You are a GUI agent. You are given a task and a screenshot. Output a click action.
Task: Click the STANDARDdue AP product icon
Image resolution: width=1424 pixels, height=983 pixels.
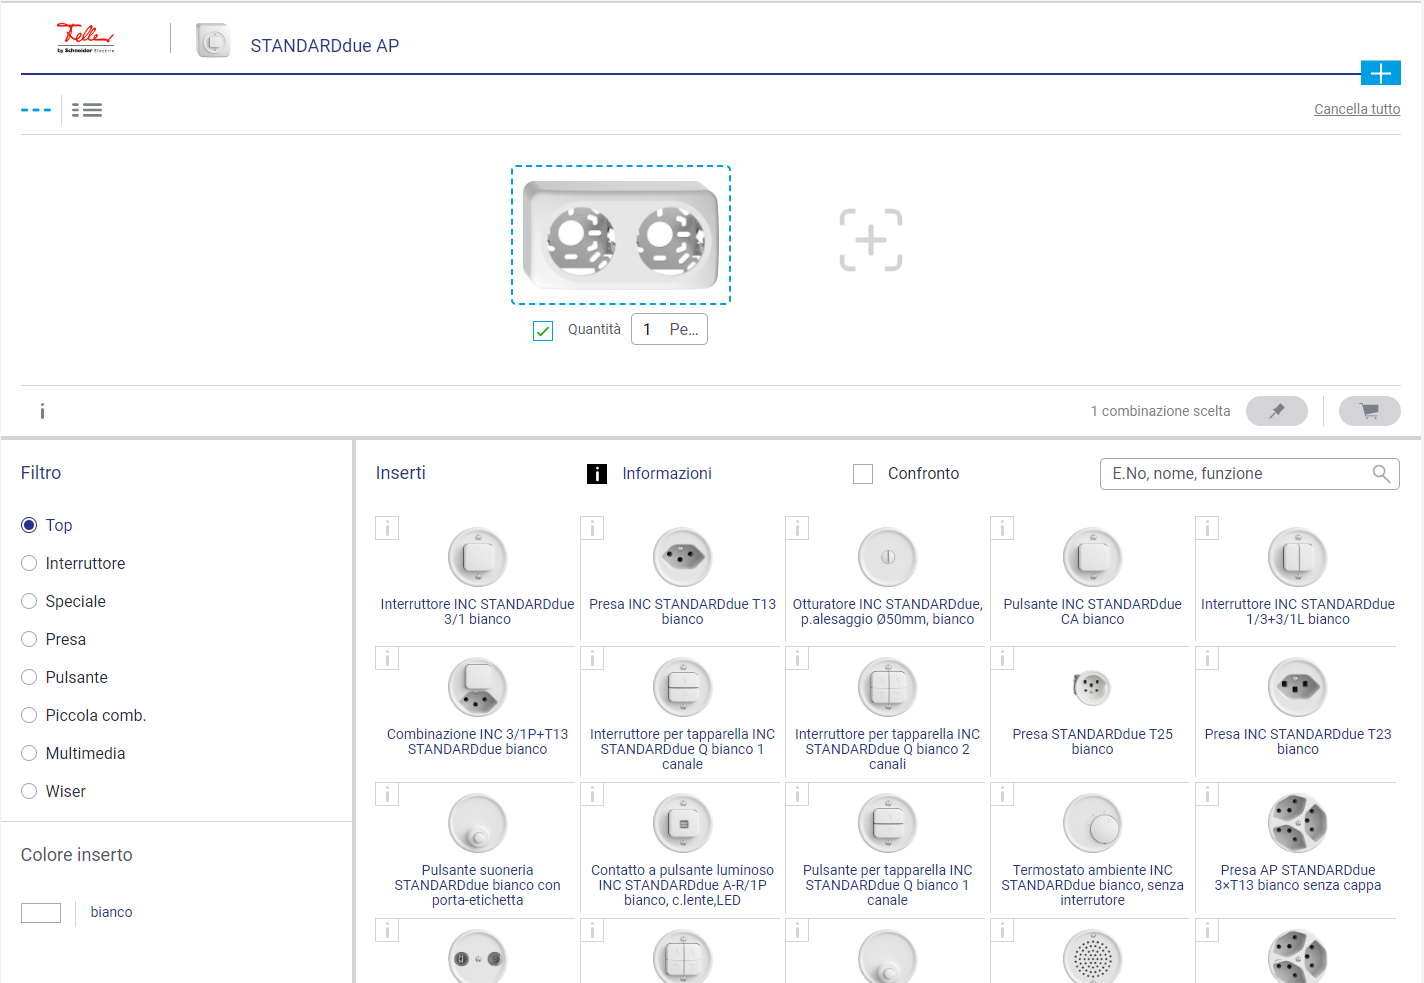(x=213, y=41)
